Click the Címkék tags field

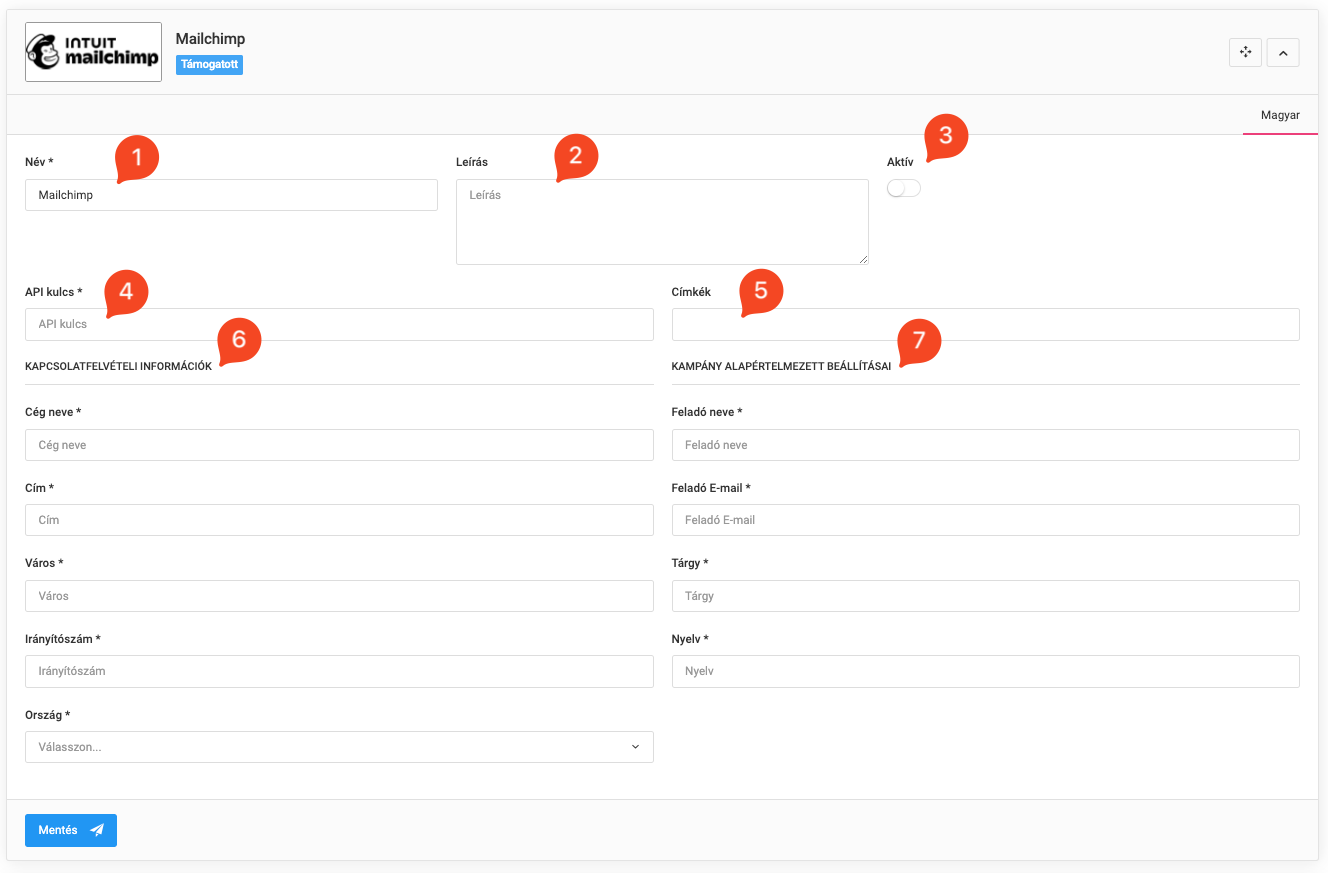coord(985,324)
